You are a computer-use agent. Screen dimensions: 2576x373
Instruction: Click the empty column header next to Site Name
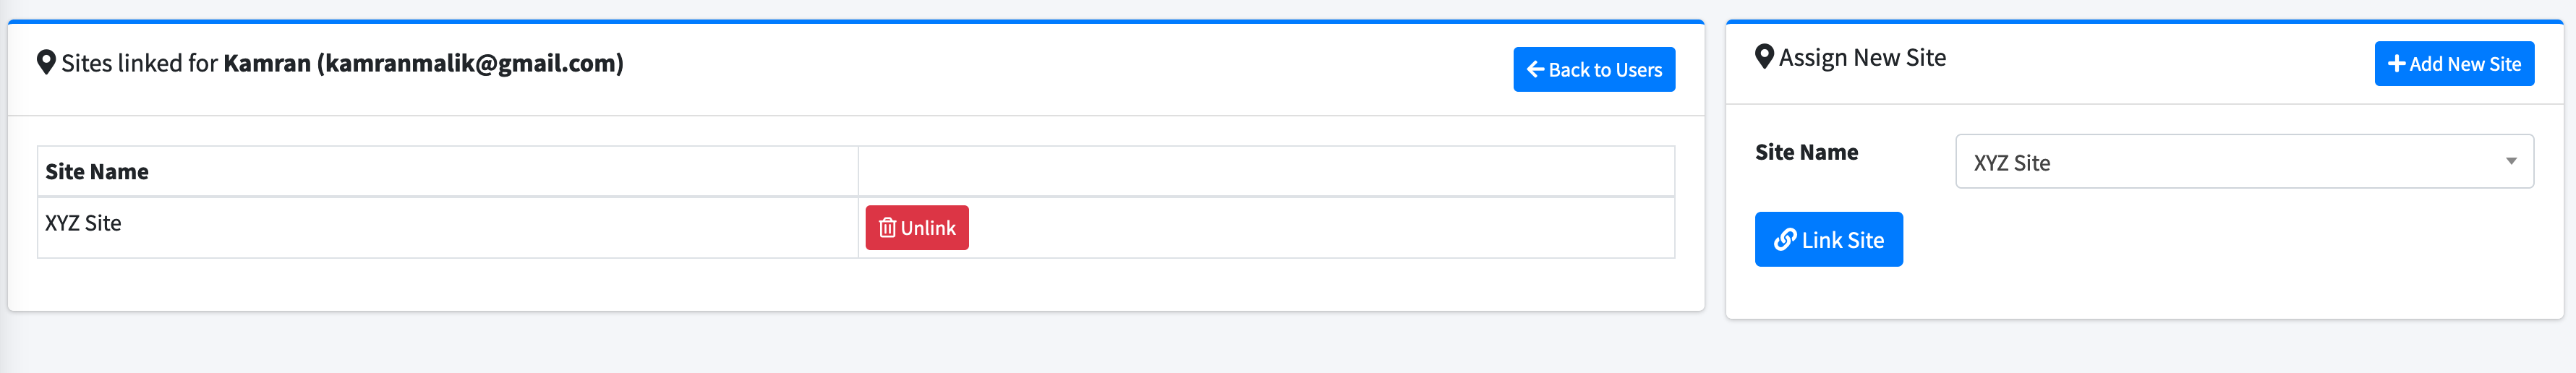tap(1265, 172)
